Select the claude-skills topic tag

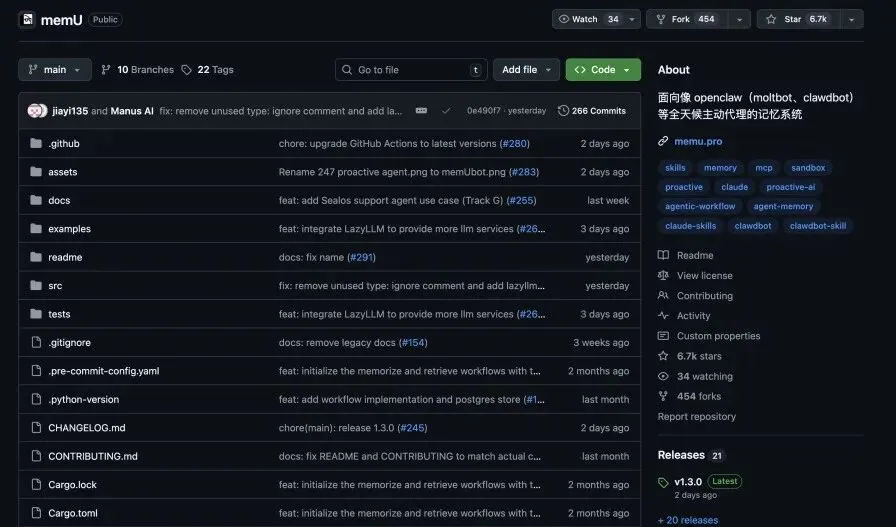[690, 226]
